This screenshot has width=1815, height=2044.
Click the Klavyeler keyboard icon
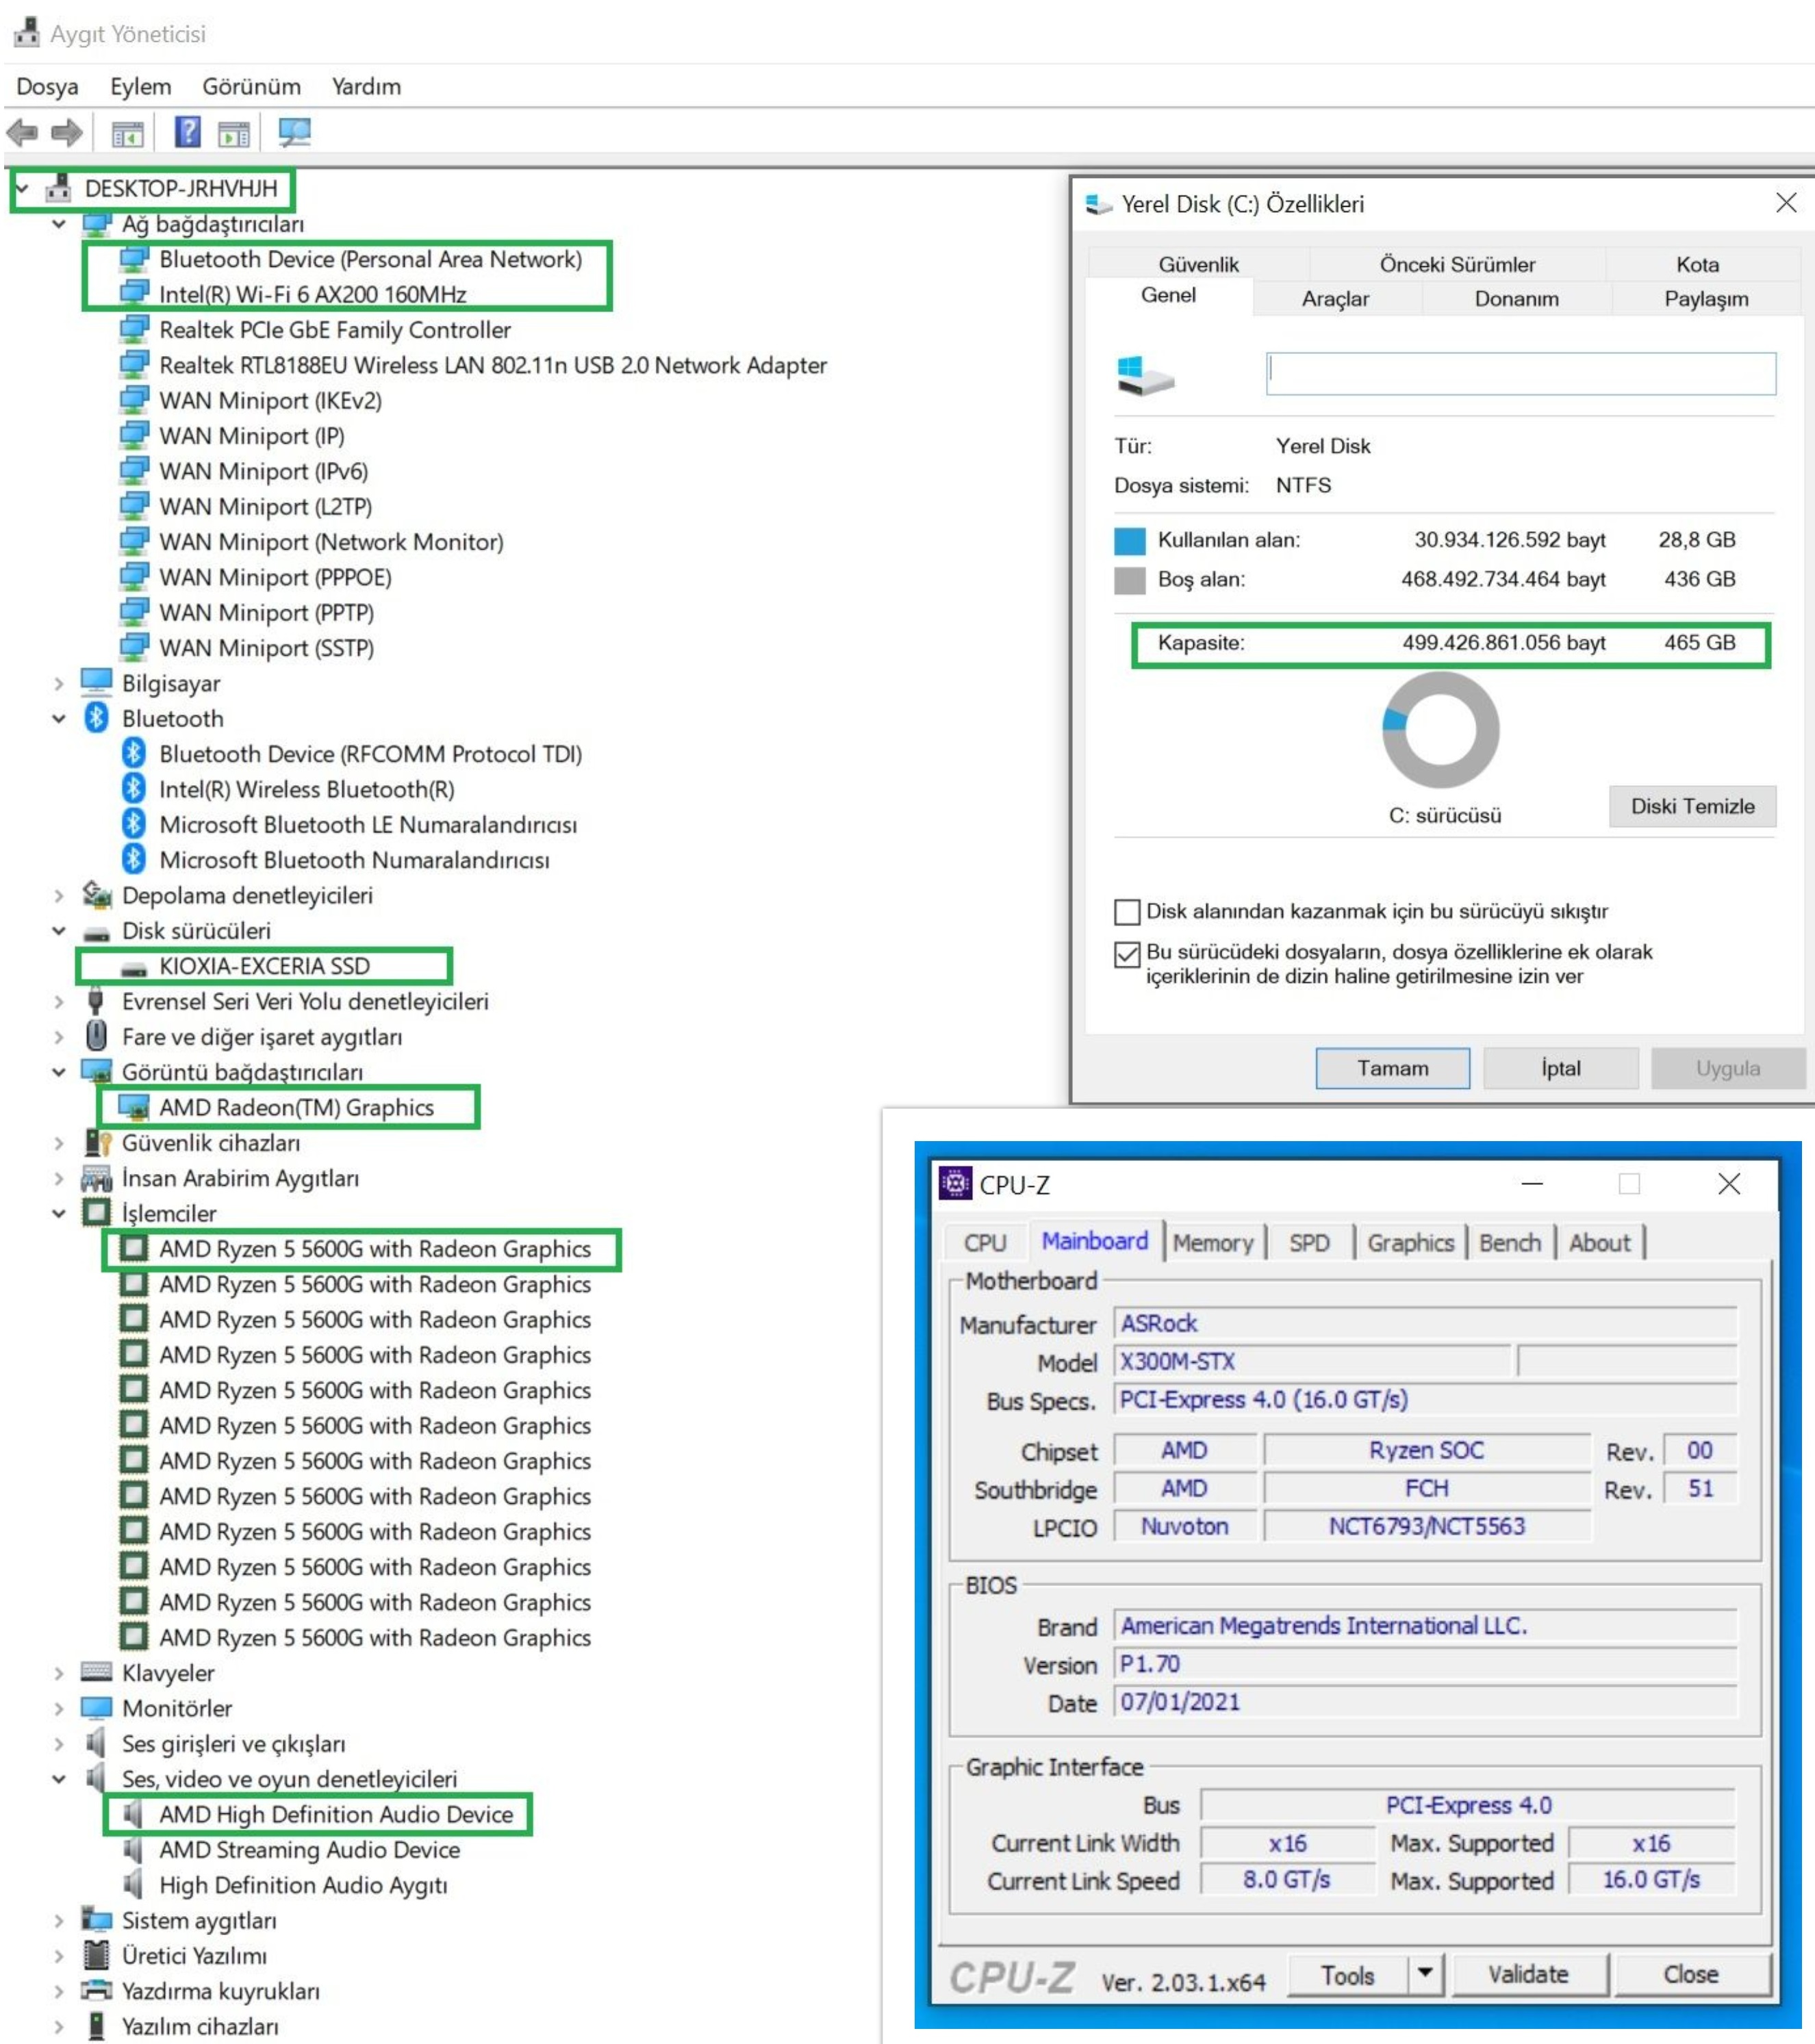coord(96,1671)
